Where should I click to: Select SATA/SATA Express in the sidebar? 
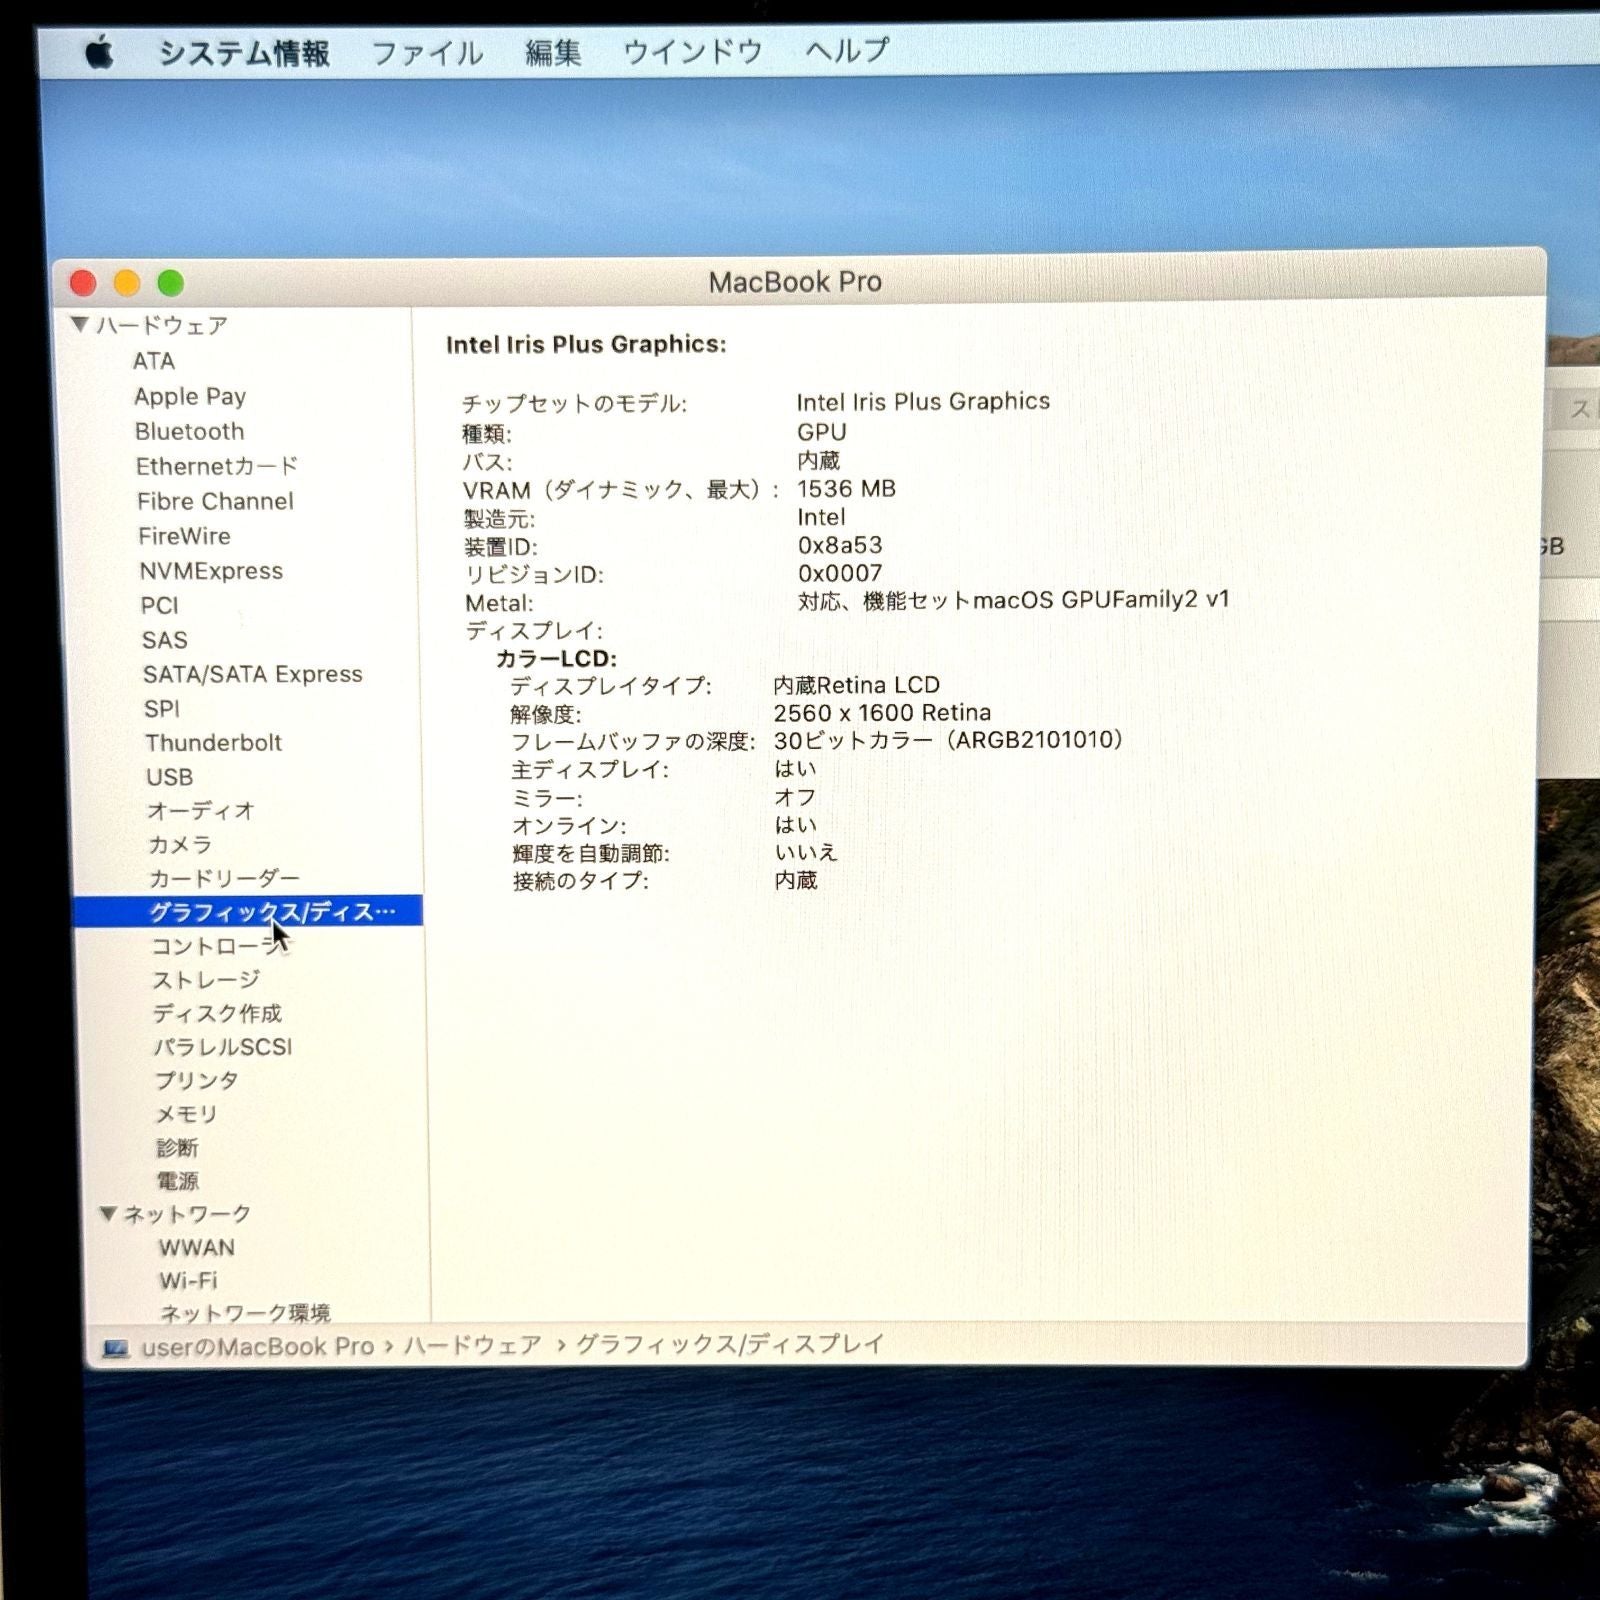pyautogui.click(x=252, y=674)
